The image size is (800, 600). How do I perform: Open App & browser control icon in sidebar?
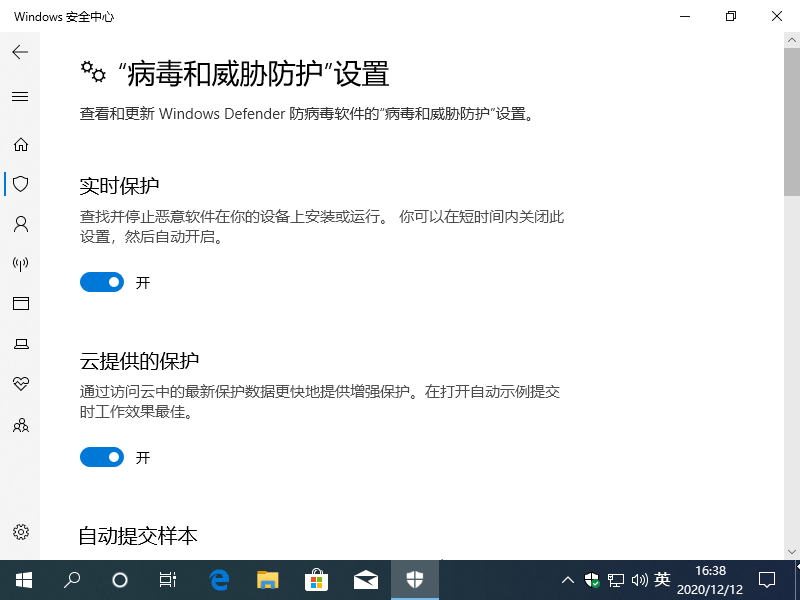[x=21, y=304]
